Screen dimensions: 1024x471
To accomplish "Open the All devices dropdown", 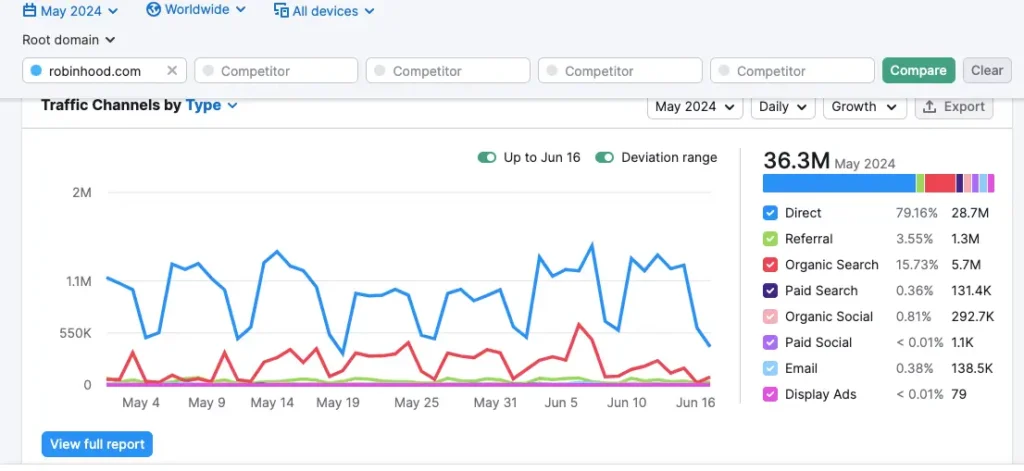I will (x=324, y=11).
